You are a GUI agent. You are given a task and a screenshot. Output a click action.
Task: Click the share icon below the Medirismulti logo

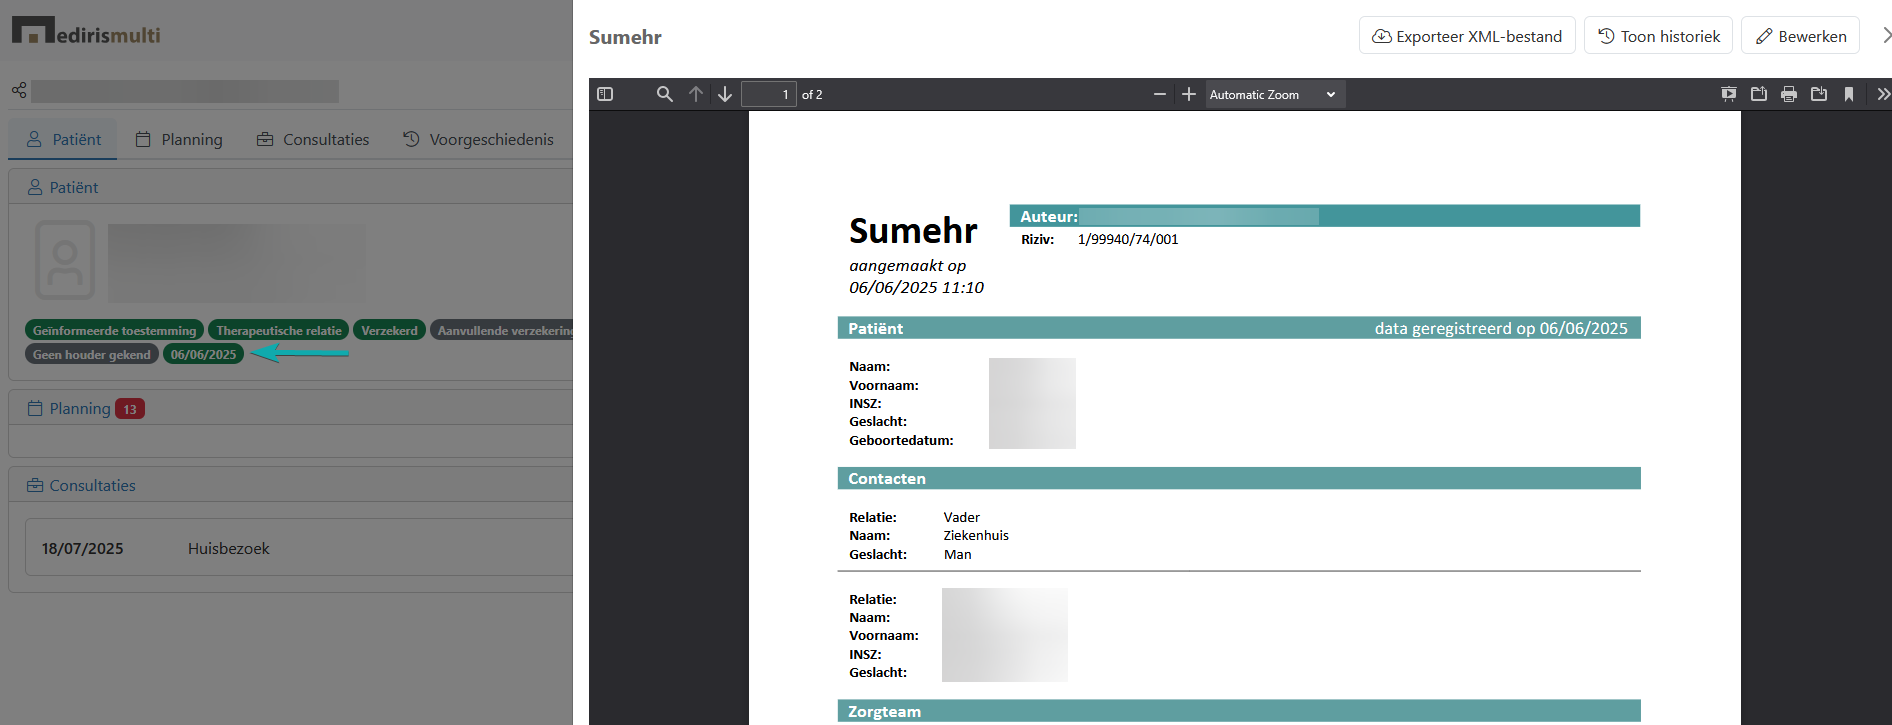pos(19,91)
